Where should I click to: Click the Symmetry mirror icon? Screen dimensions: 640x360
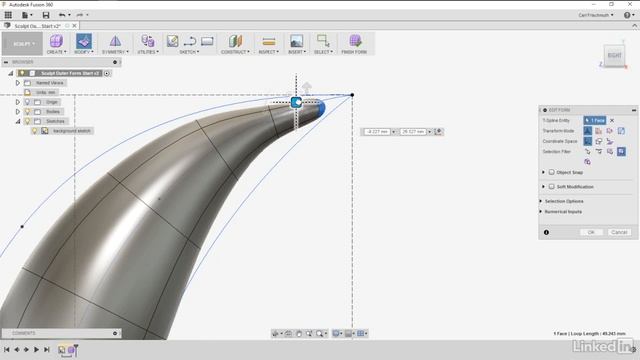[x=116, y=41]
